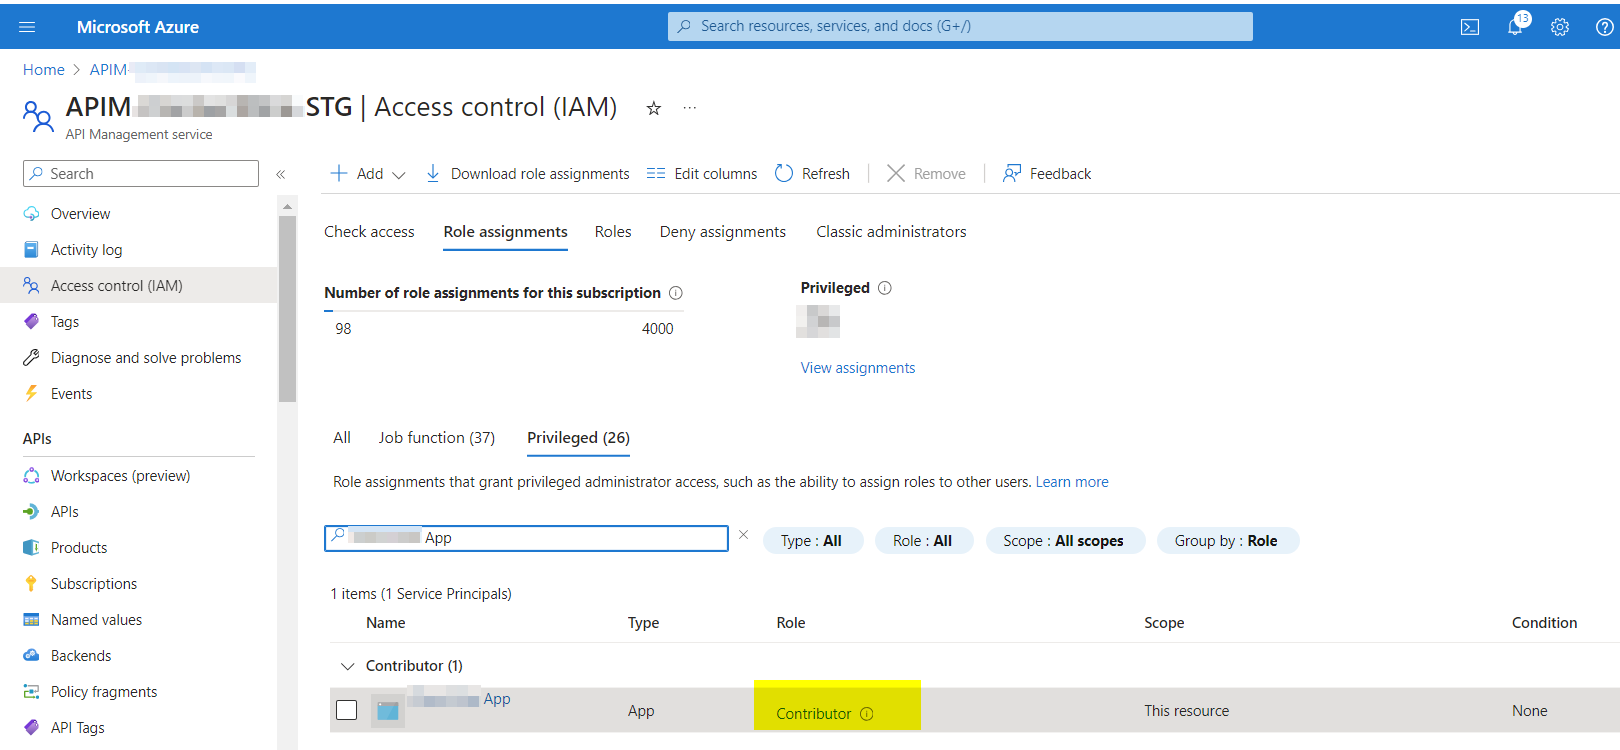This screenshot has height=750, width=1620.
Task: Open the notifications bell
Action: tap(1516, 25)
